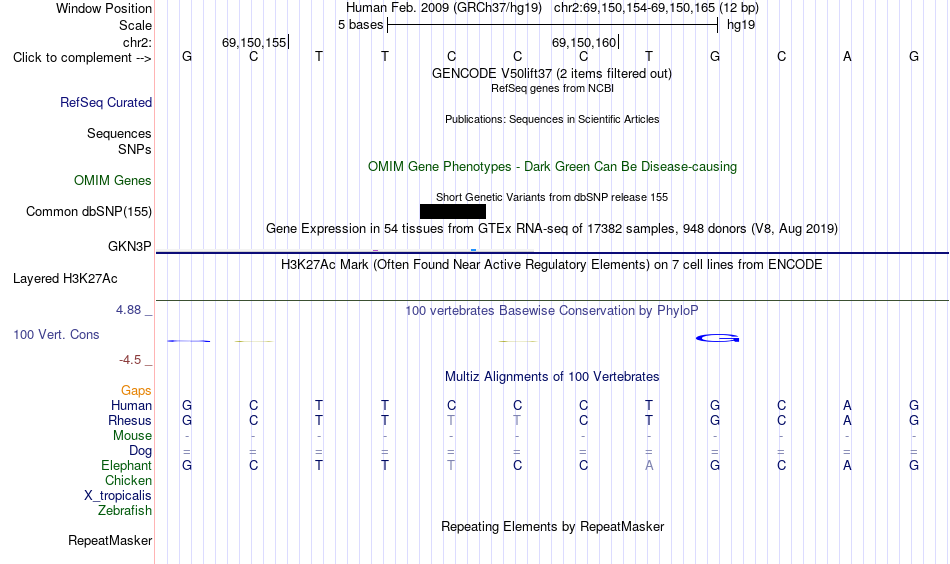Click the SNPs track label
The height and width of the screenshot is (564, 950).
[x=135, y=149]
